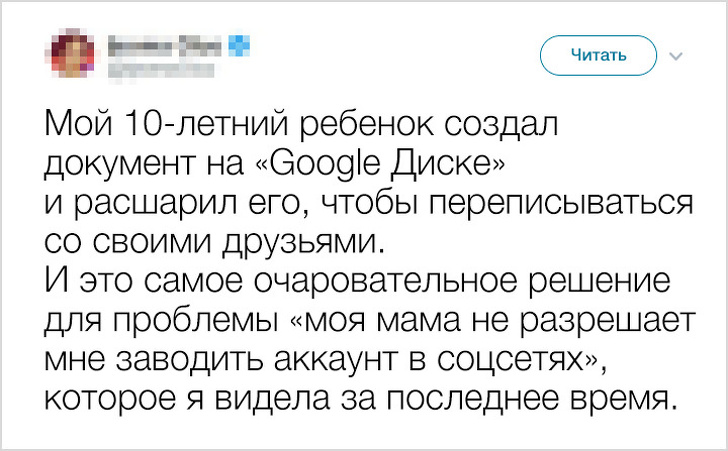The height and width of the screenshot is (451, 728).
Task: Click the last line starting with "которое"
Action: [x=355, y=398]
